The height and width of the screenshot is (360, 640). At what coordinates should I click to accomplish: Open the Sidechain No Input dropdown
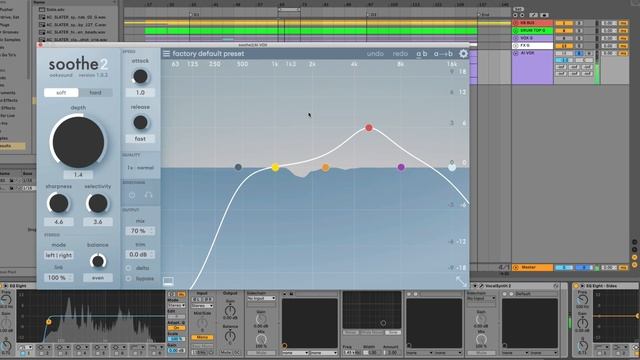click(261, 299)
